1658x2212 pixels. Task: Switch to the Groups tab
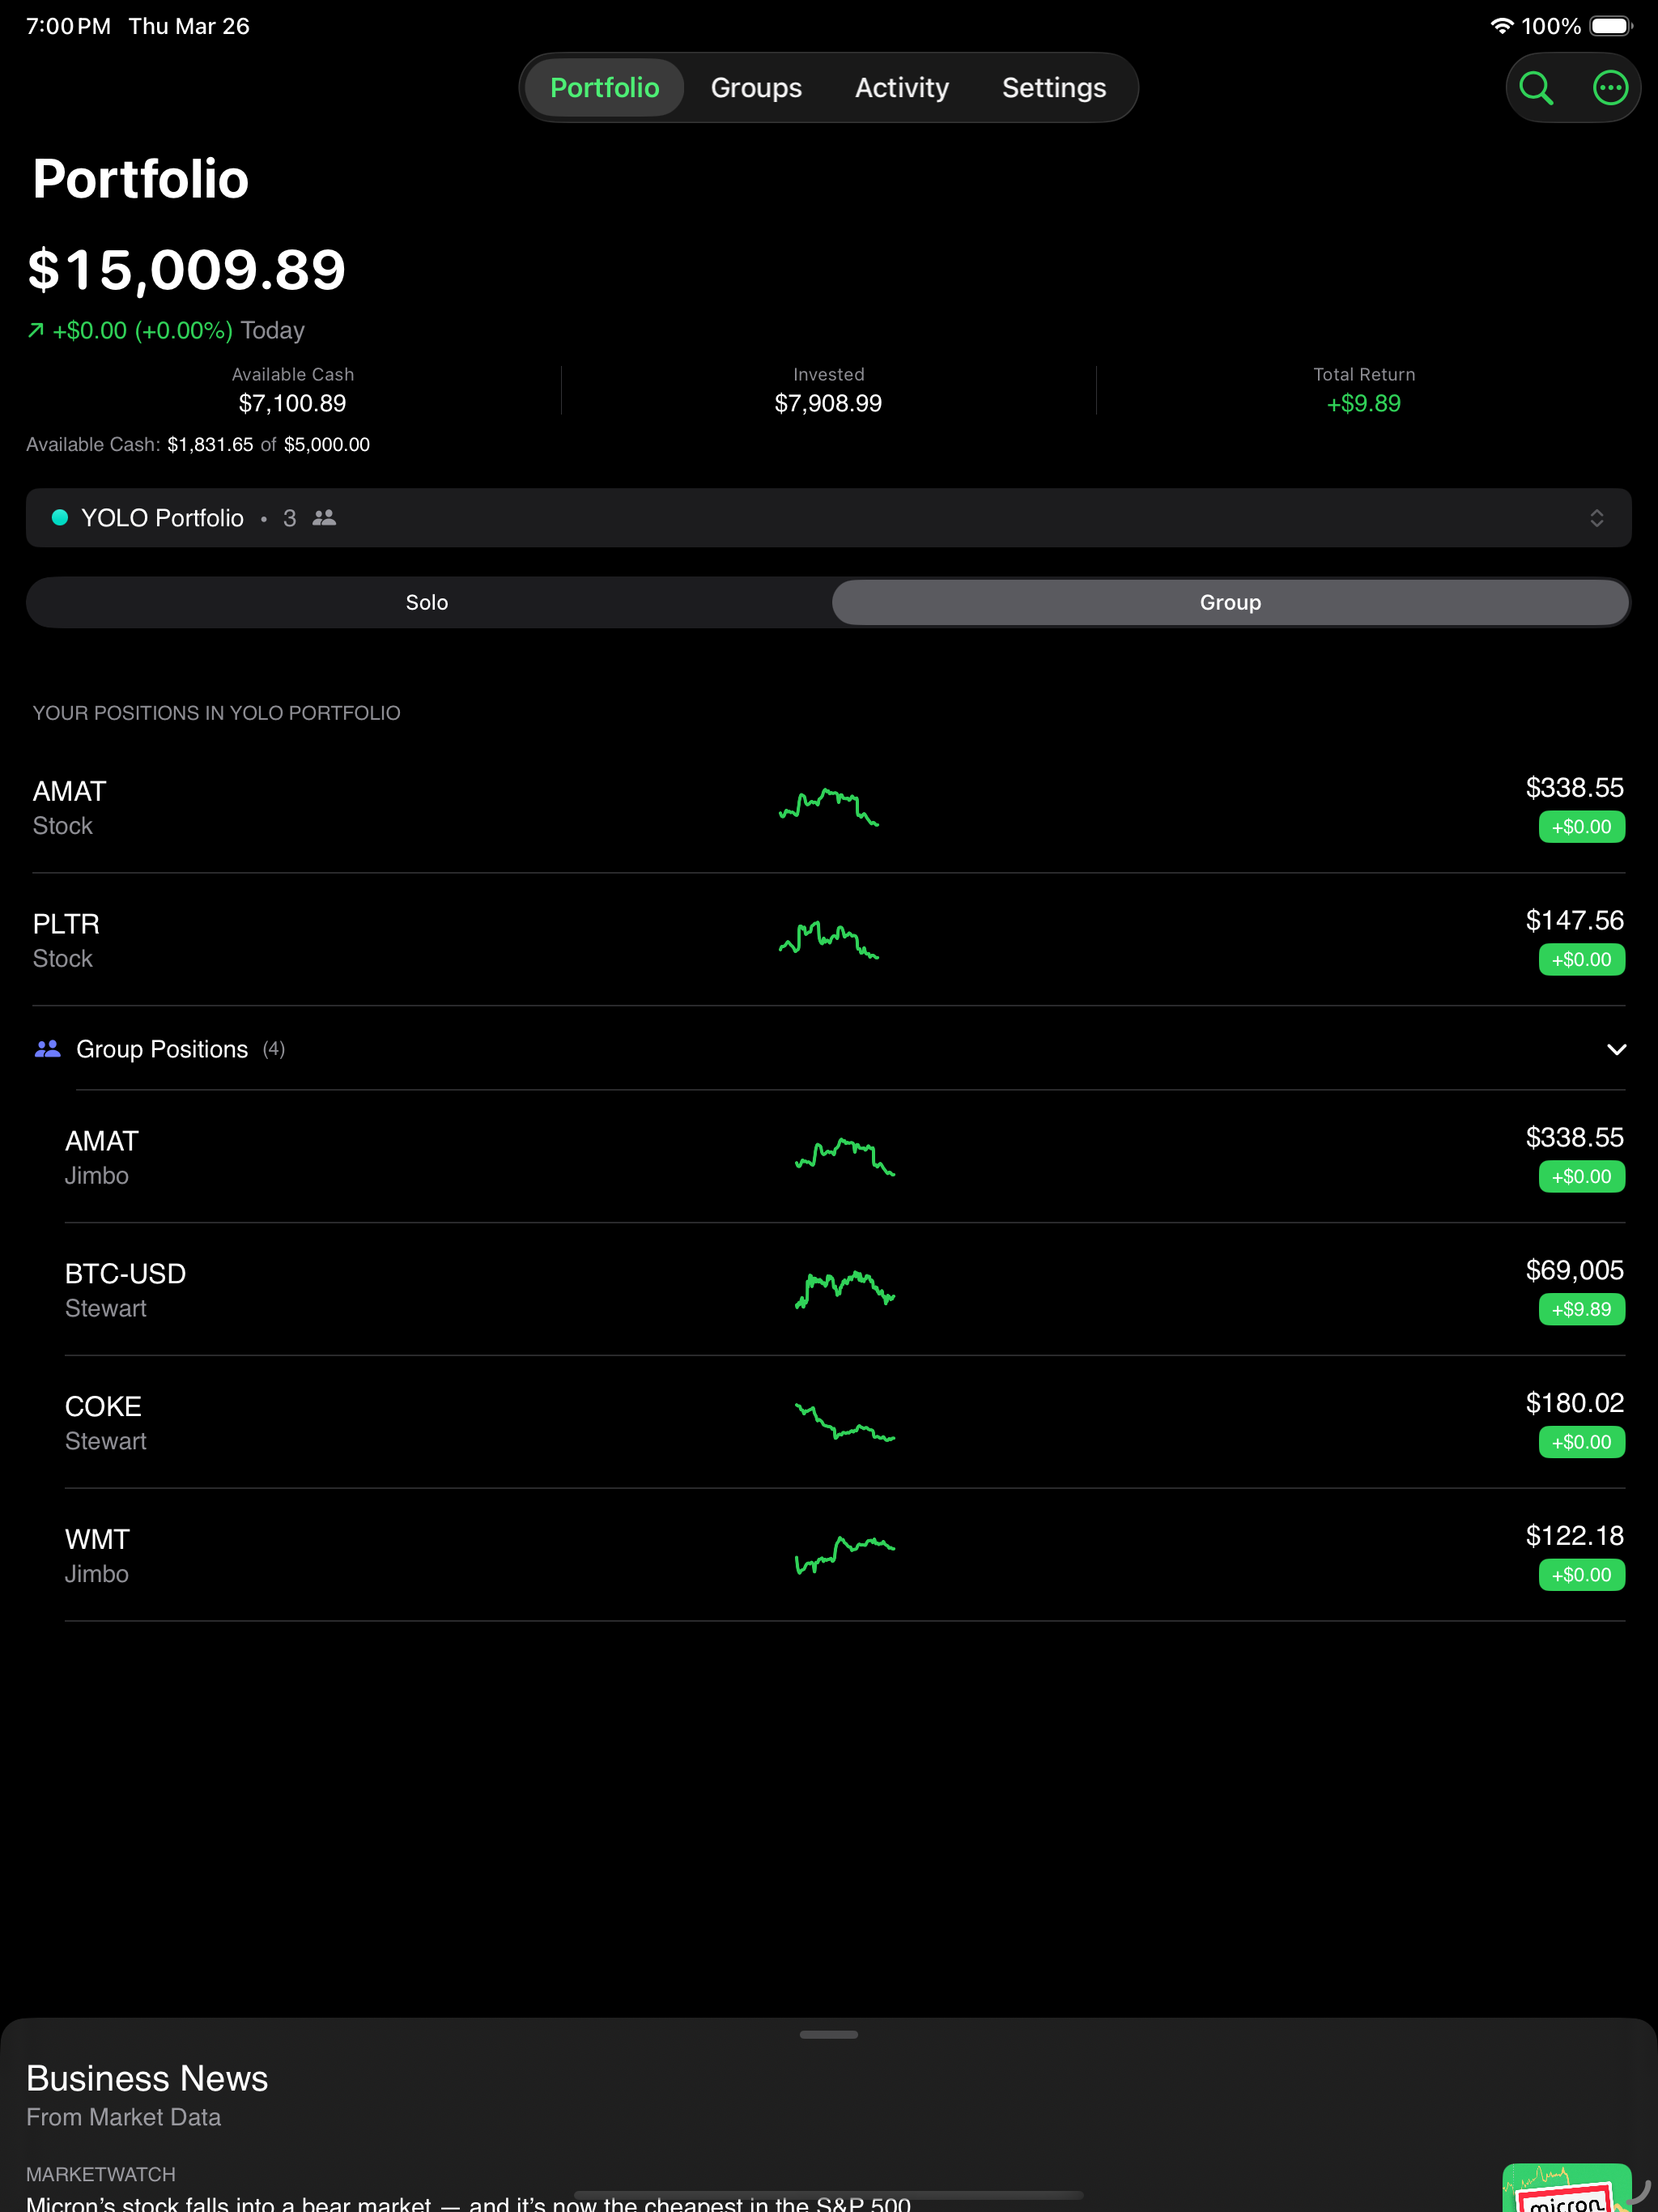coord(756,87)
